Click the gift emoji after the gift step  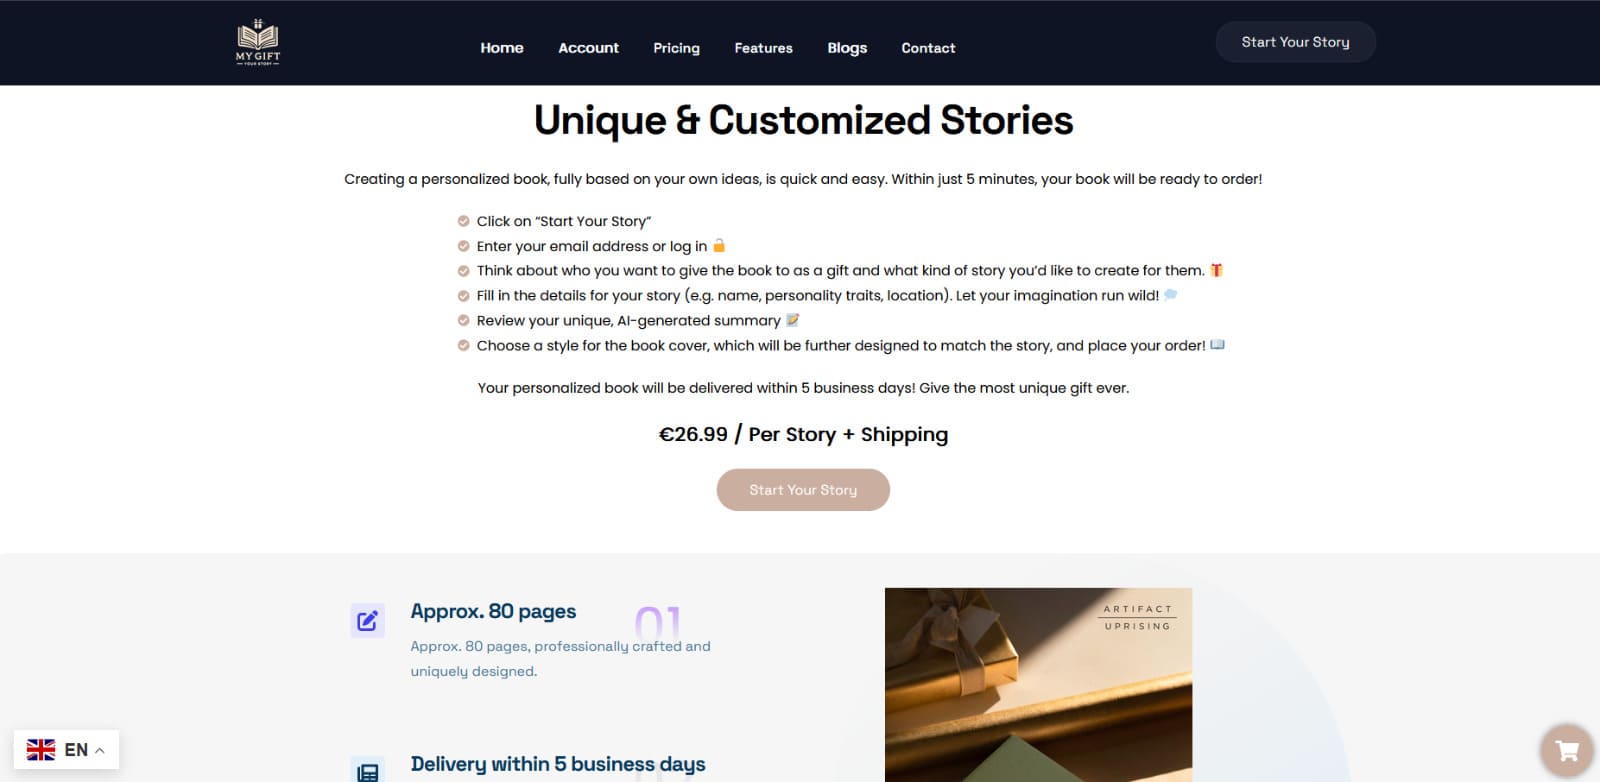click(x=1217, y=270)
